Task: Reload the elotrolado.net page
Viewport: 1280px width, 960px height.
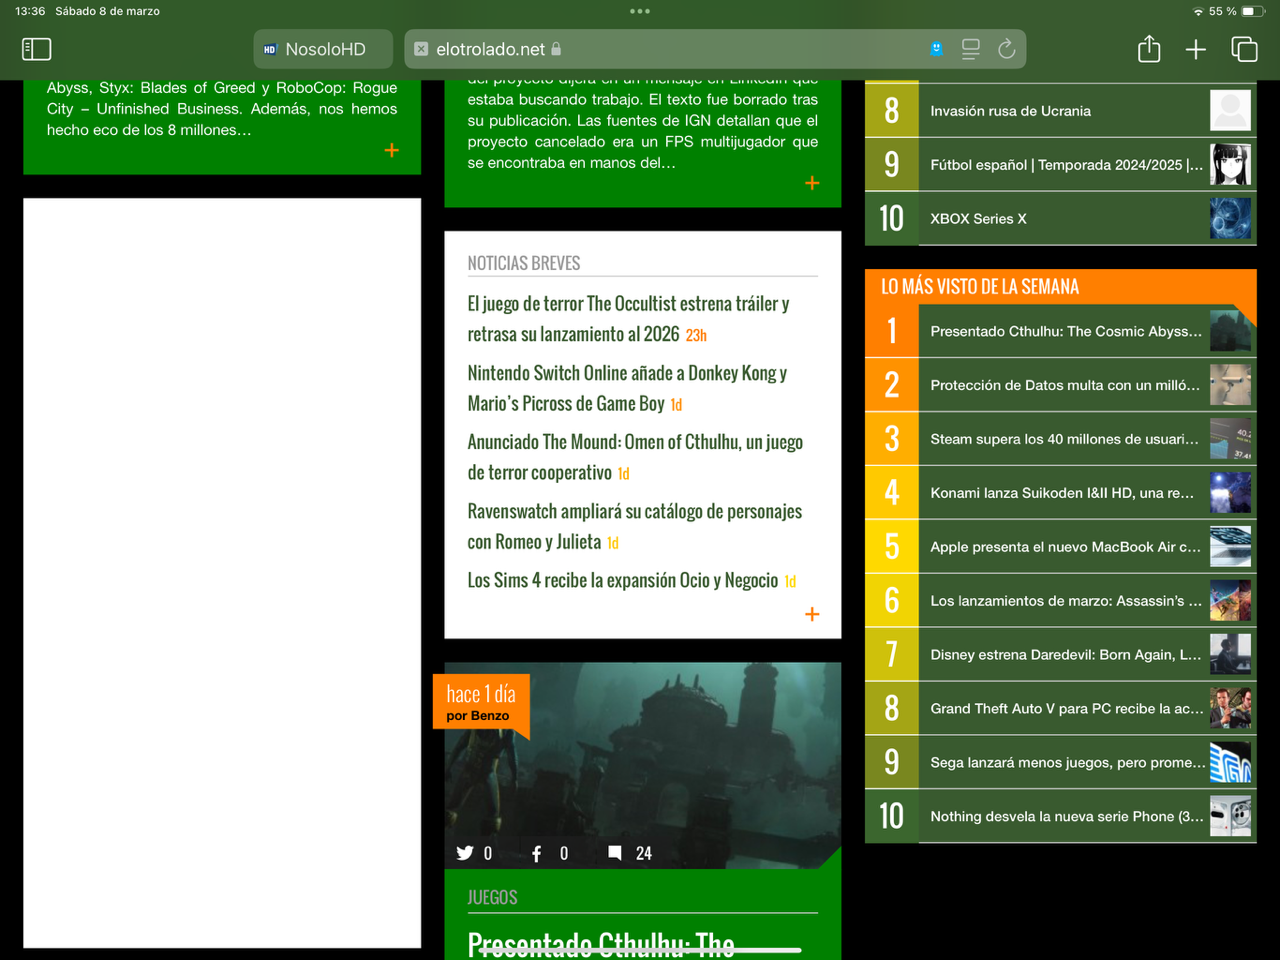Action: (x=1007, y=49)
